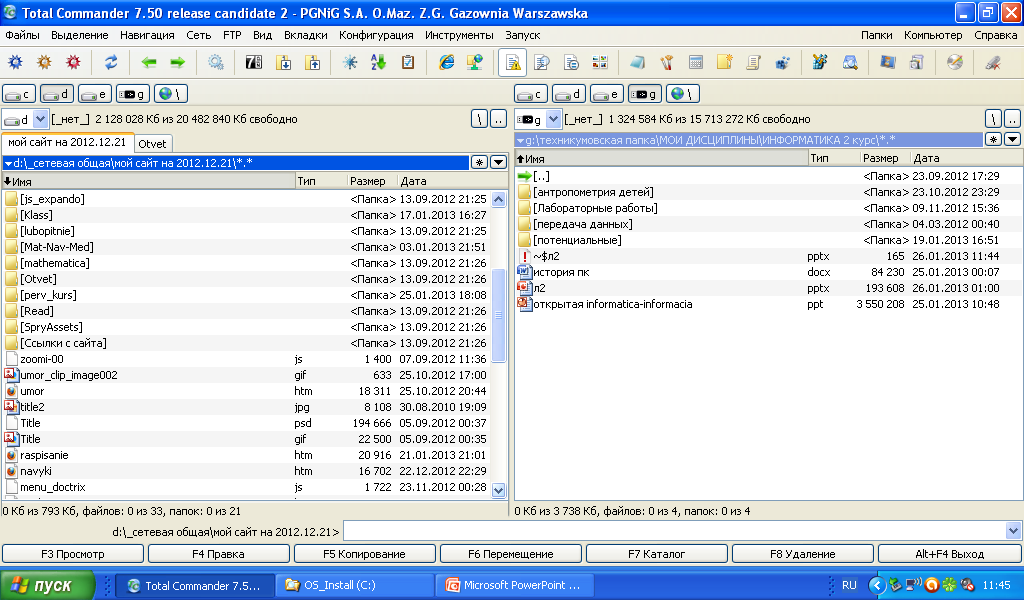Open the notepad toolbar icon
The width and height of the screenshot is (1024, 600).
tap(637, 63)
